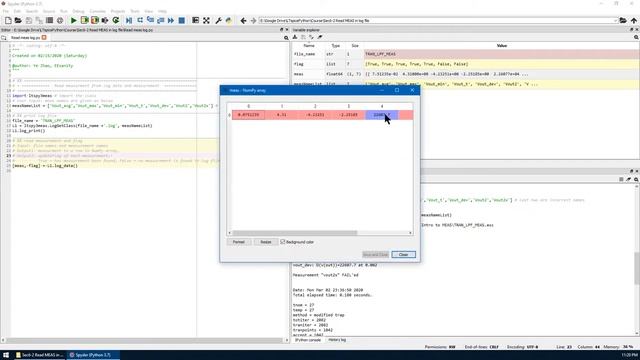Open Debug menu
Image resolution: width=640 pixels, height=360 pixels.
78,11
